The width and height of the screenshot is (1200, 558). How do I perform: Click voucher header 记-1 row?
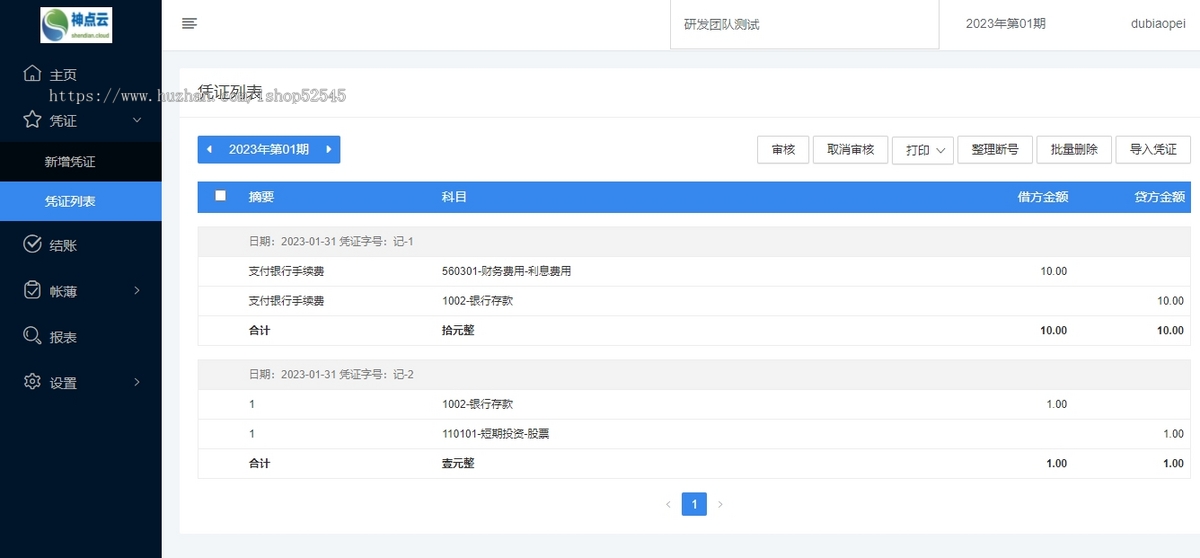coord(694,242)
